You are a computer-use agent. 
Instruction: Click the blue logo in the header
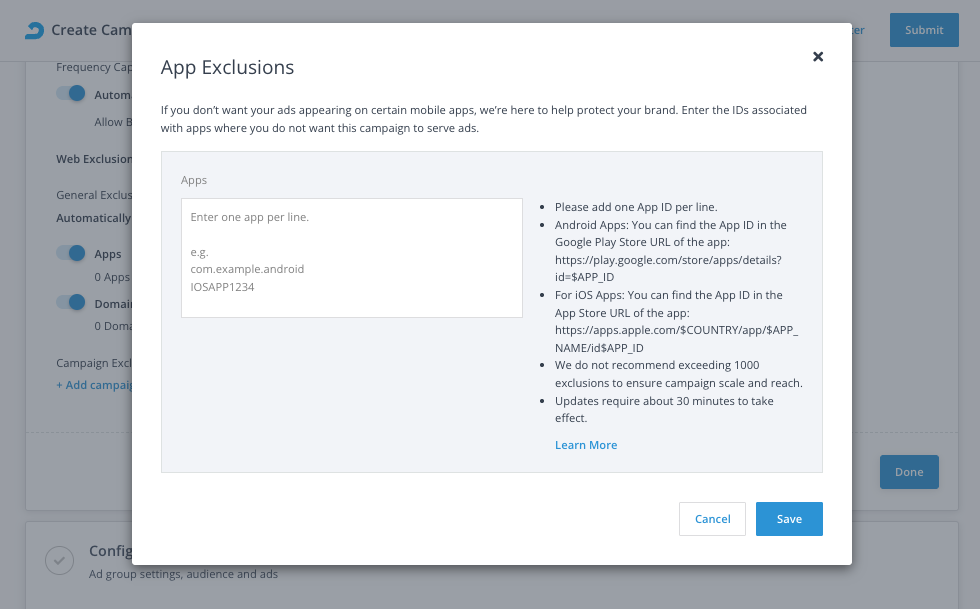click(35, 30)
